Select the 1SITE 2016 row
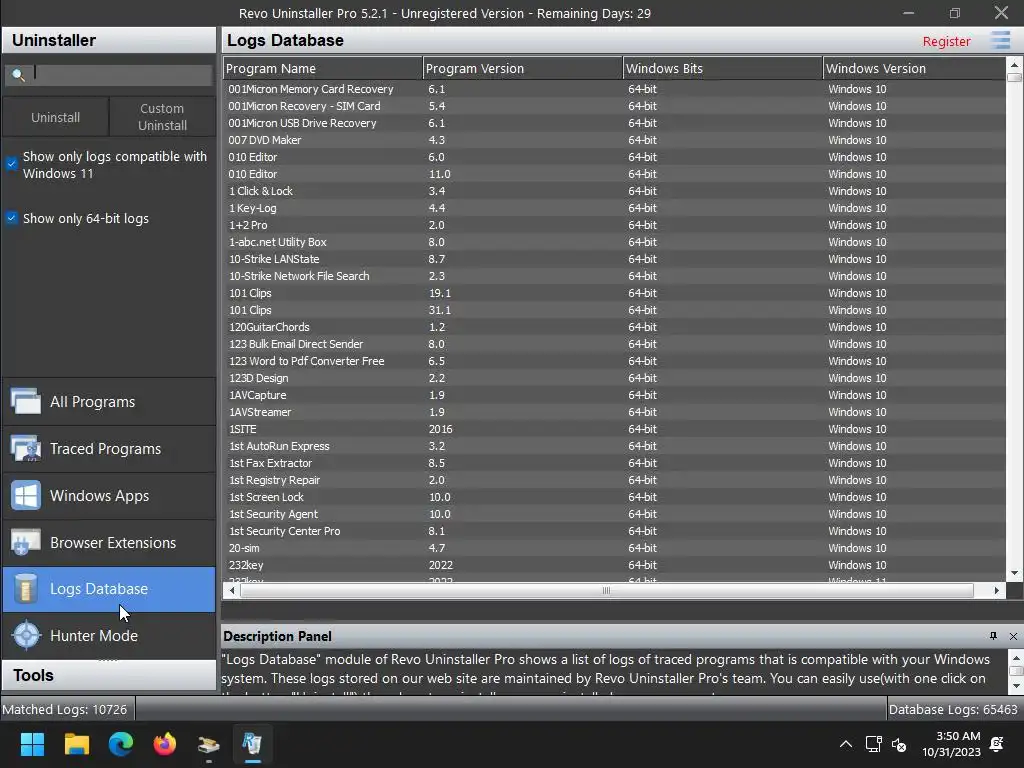 614,428
